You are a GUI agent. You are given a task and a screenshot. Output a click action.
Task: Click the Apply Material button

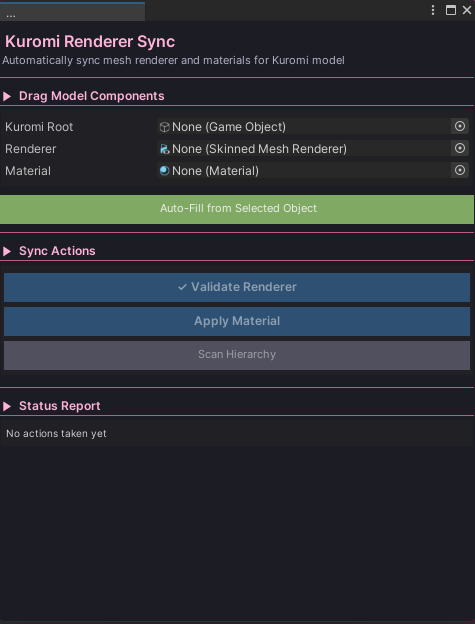point(237,321)
